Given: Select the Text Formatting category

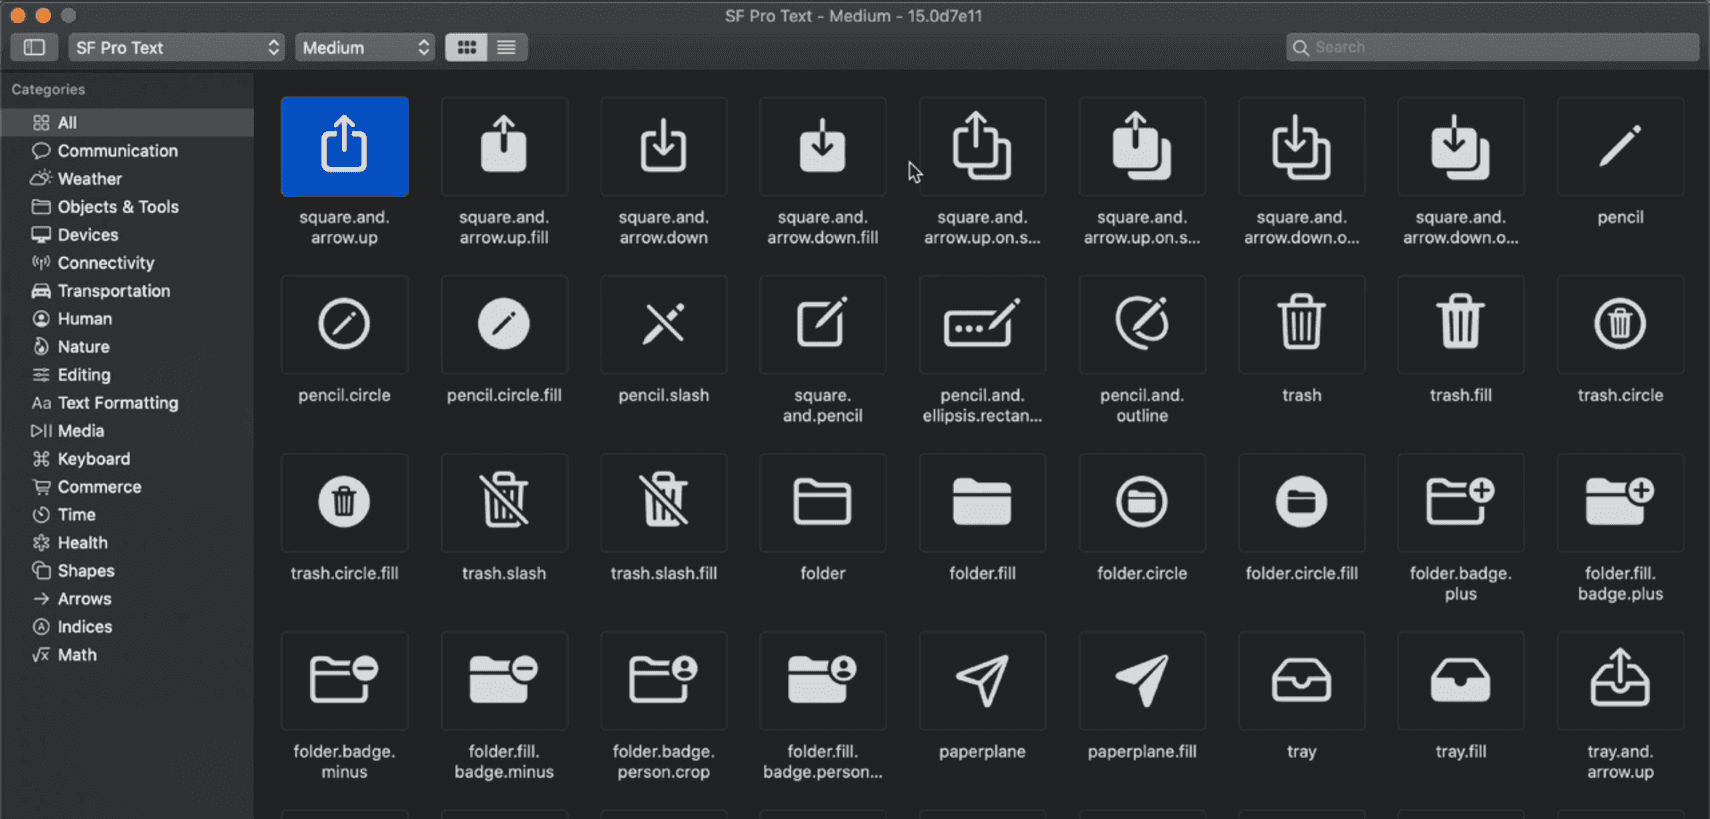Looking at the screenshot, I should [x=117, y=403].
